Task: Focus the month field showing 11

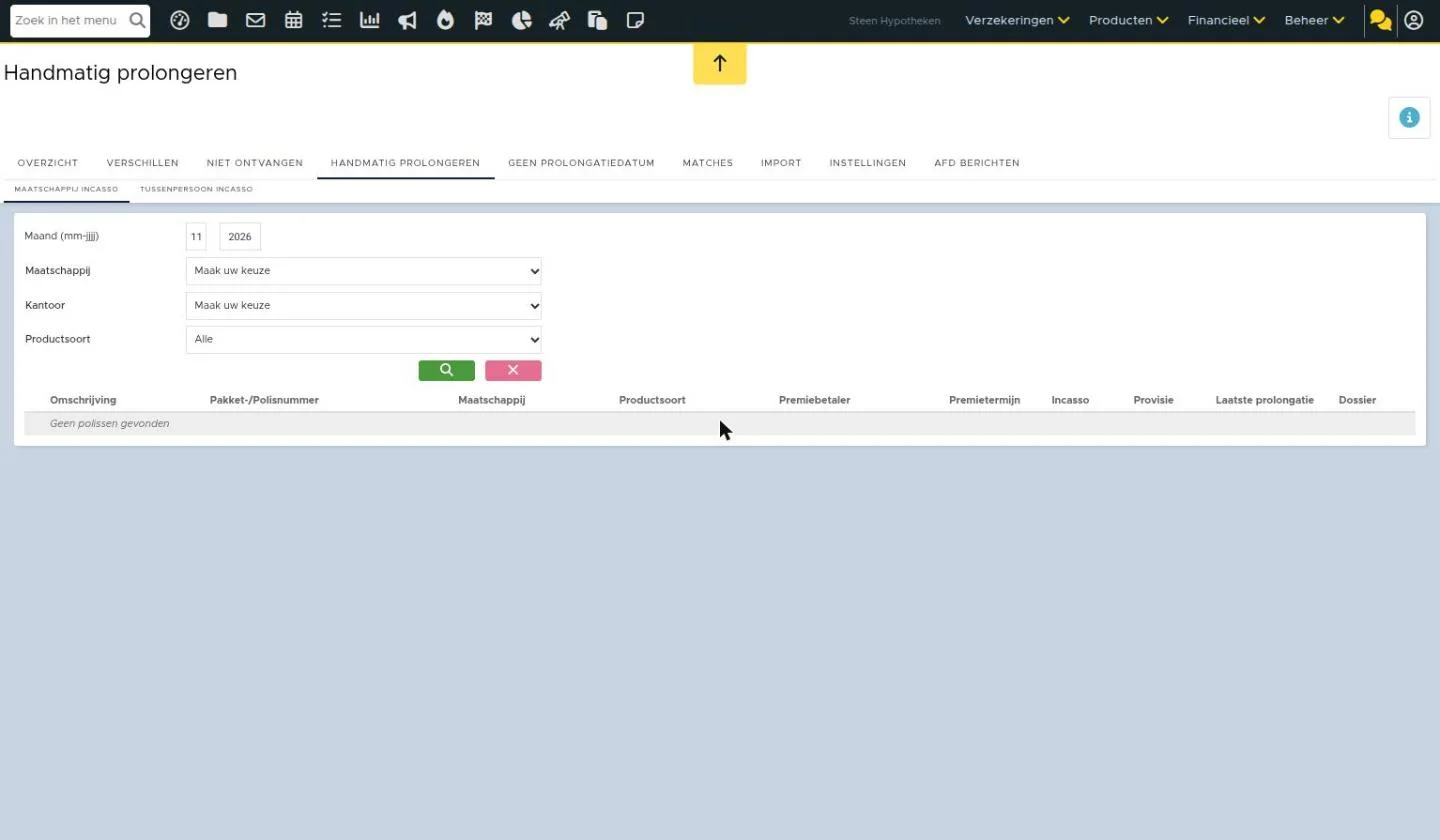Action: click(196, 237)
